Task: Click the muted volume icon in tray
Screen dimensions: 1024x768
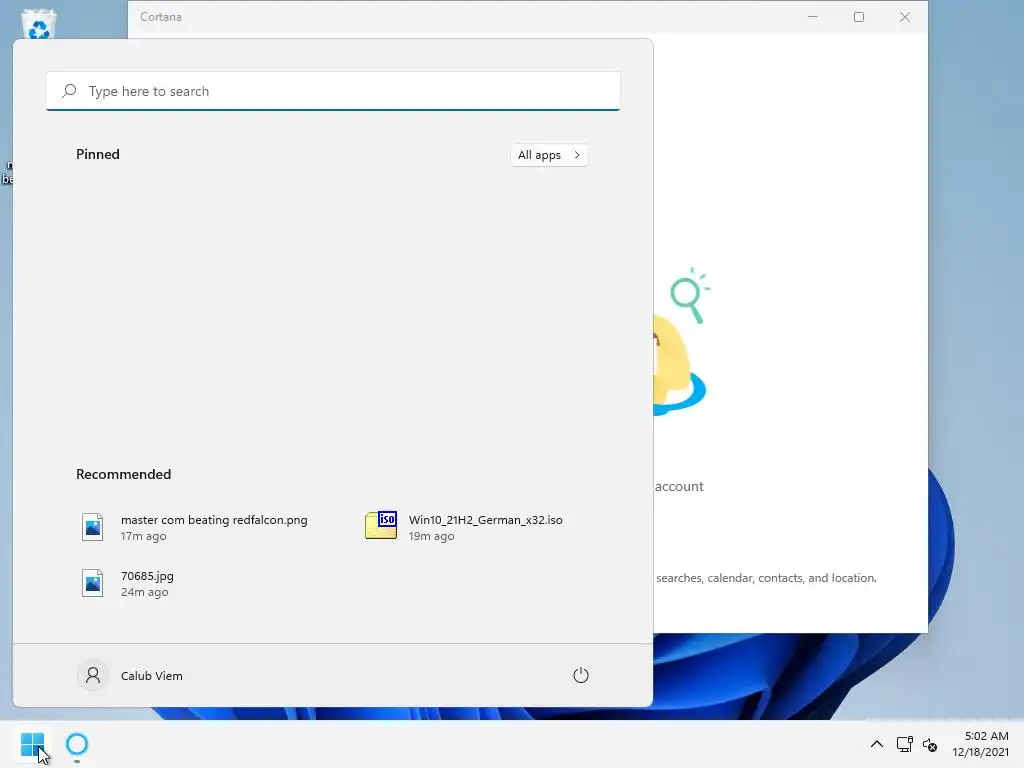Action: point(930,744)
